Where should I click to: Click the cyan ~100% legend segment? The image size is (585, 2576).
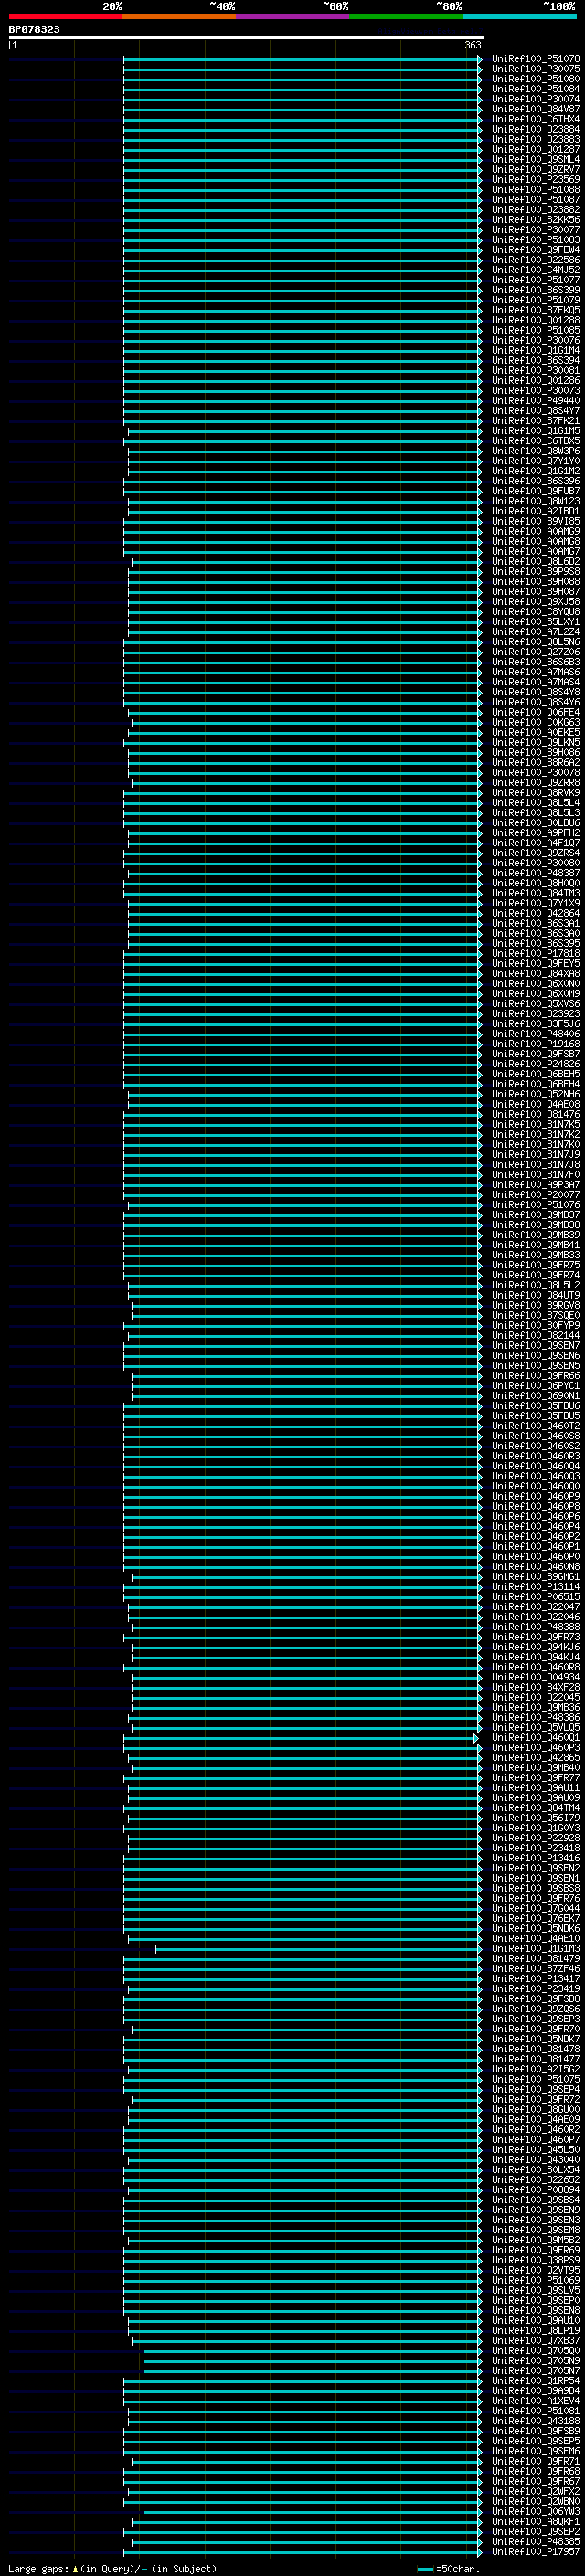[x=520, y=16]
